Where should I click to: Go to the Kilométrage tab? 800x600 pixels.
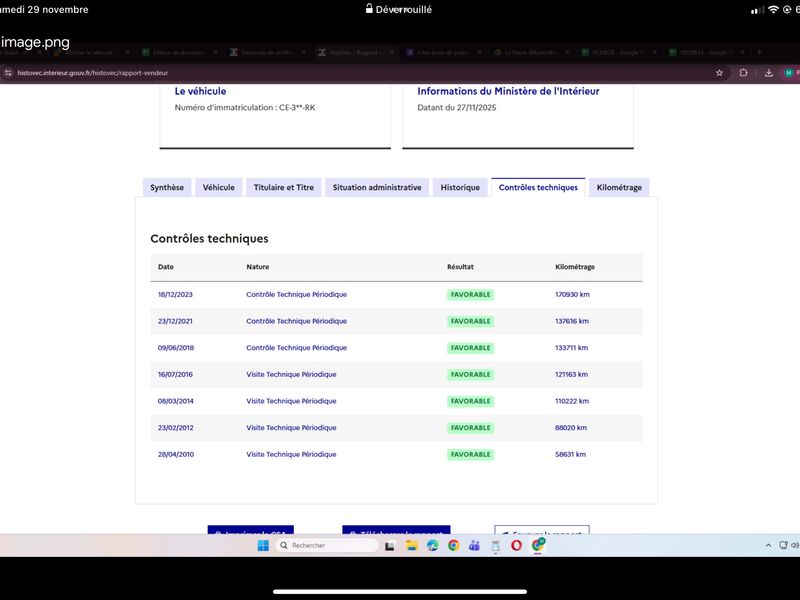pos(619,187)
